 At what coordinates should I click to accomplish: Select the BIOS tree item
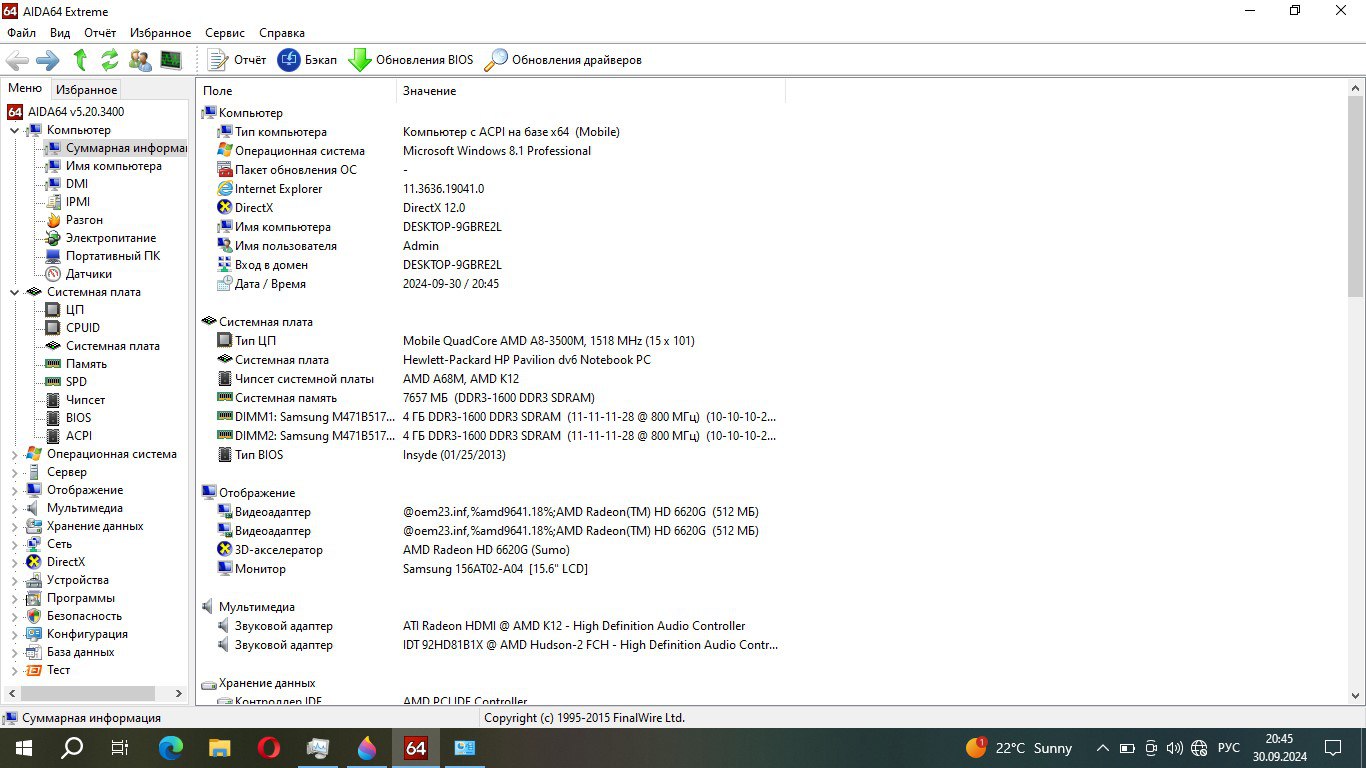click(78, 418)
